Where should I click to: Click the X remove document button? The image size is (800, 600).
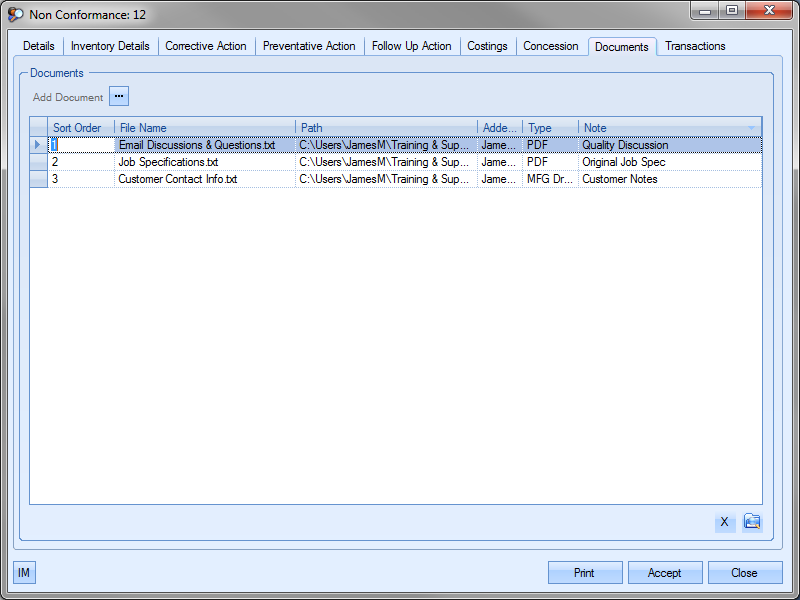pos(725,522)
